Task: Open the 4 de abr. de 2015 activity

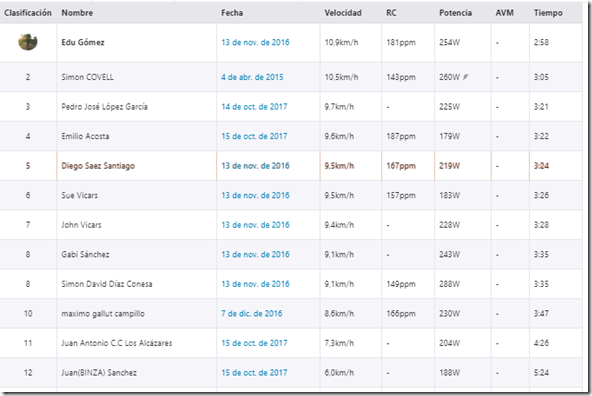Action: [252, 77]
